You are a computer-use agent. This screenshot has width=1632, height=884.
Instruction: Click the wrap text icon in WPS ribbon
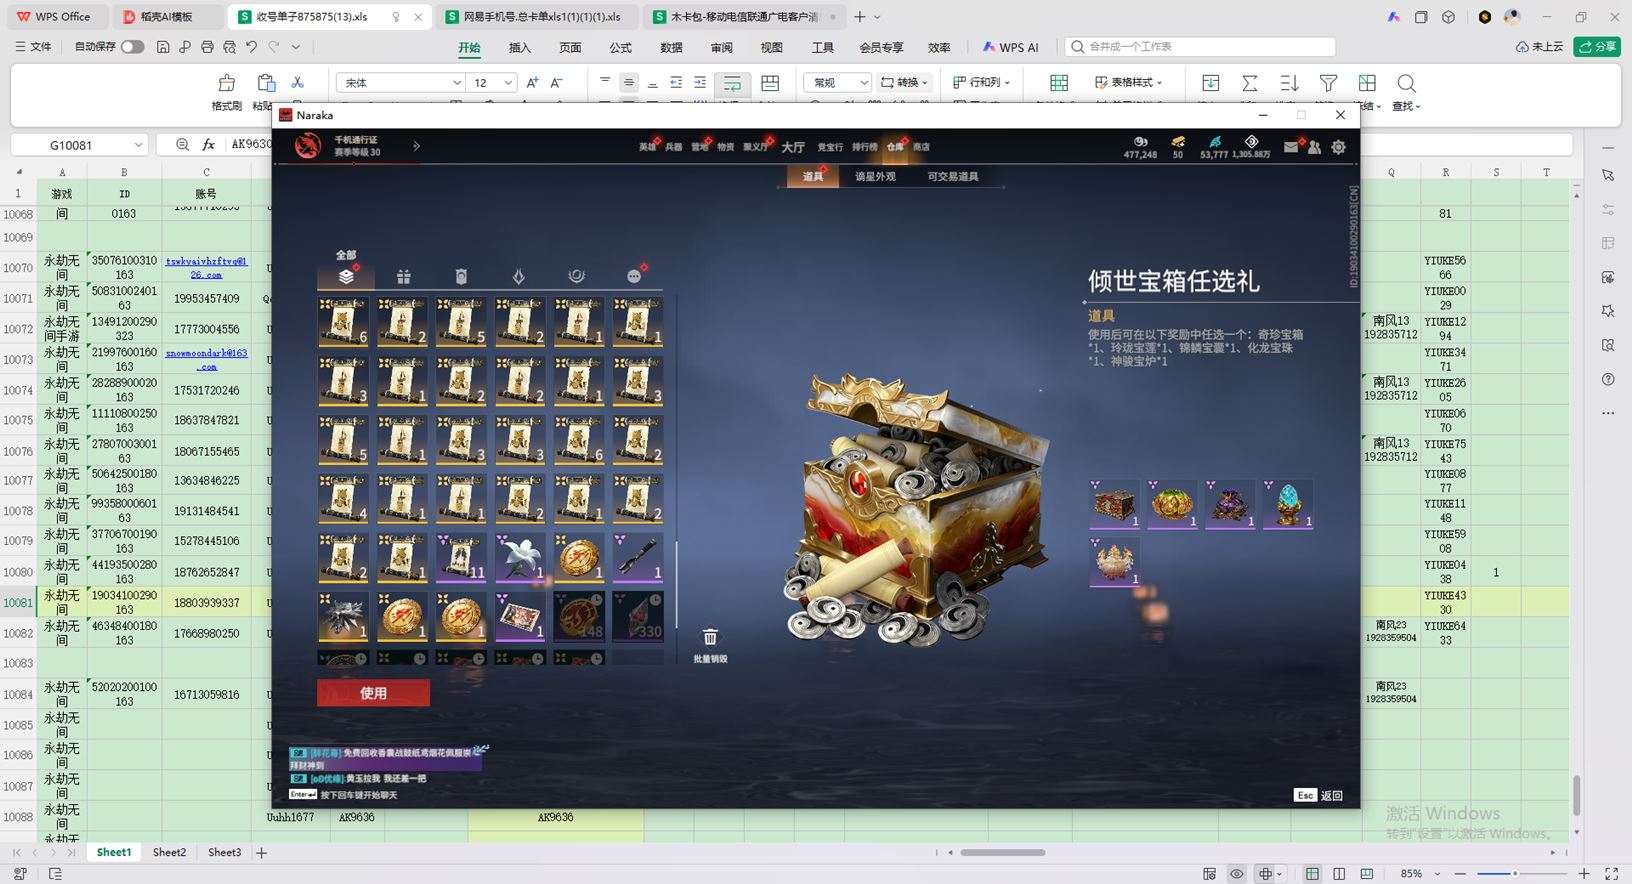(732, 83)
